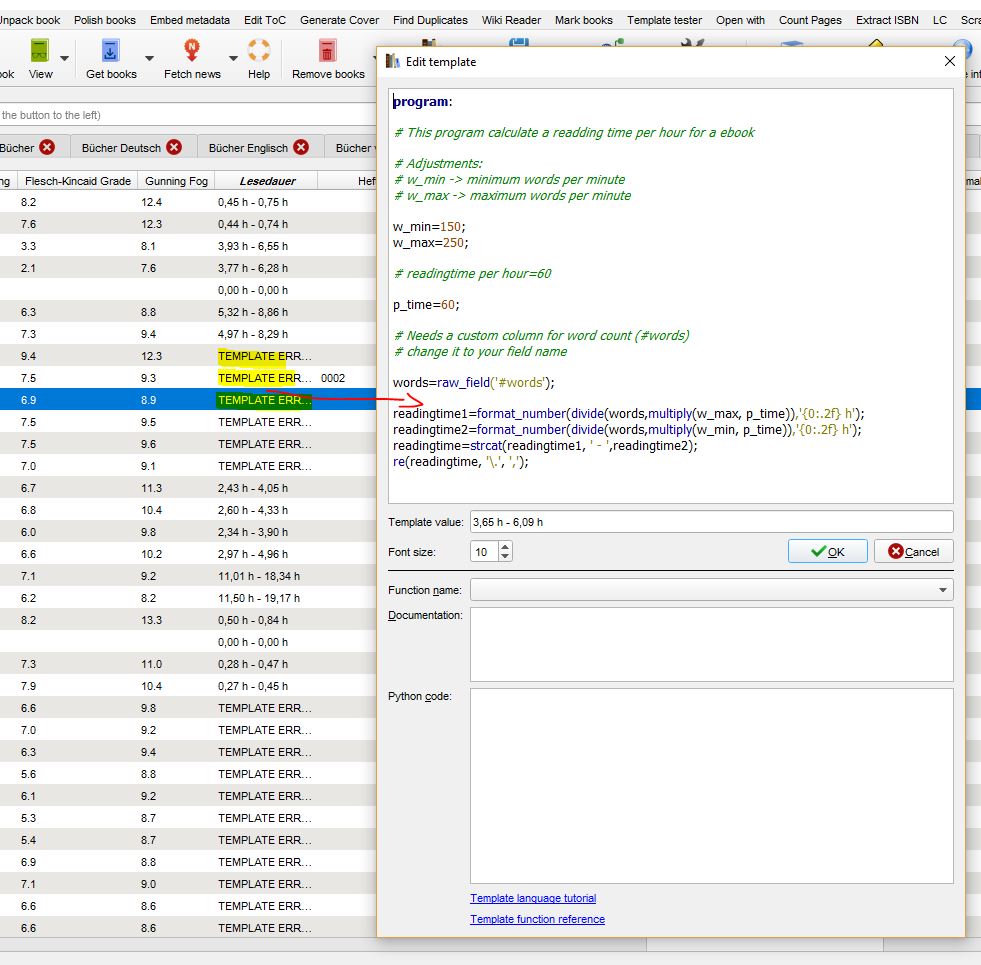Image resolution: width=981 pixels, height=965 pixels.
Task: Click the Get books icon
Action: [x=111, y=52]
